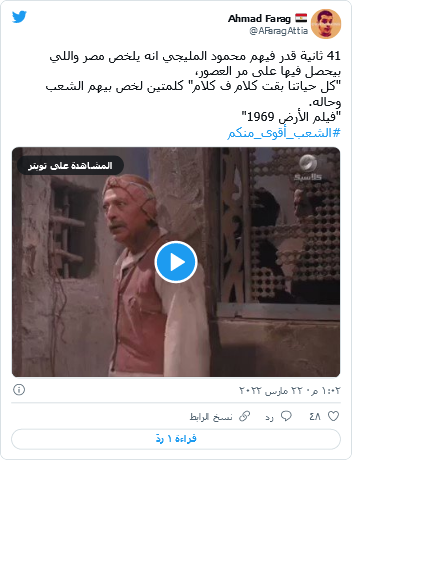Click the ٤٨ likes count
The height and width of the screenshot is (575, 440).
point(315,417)
